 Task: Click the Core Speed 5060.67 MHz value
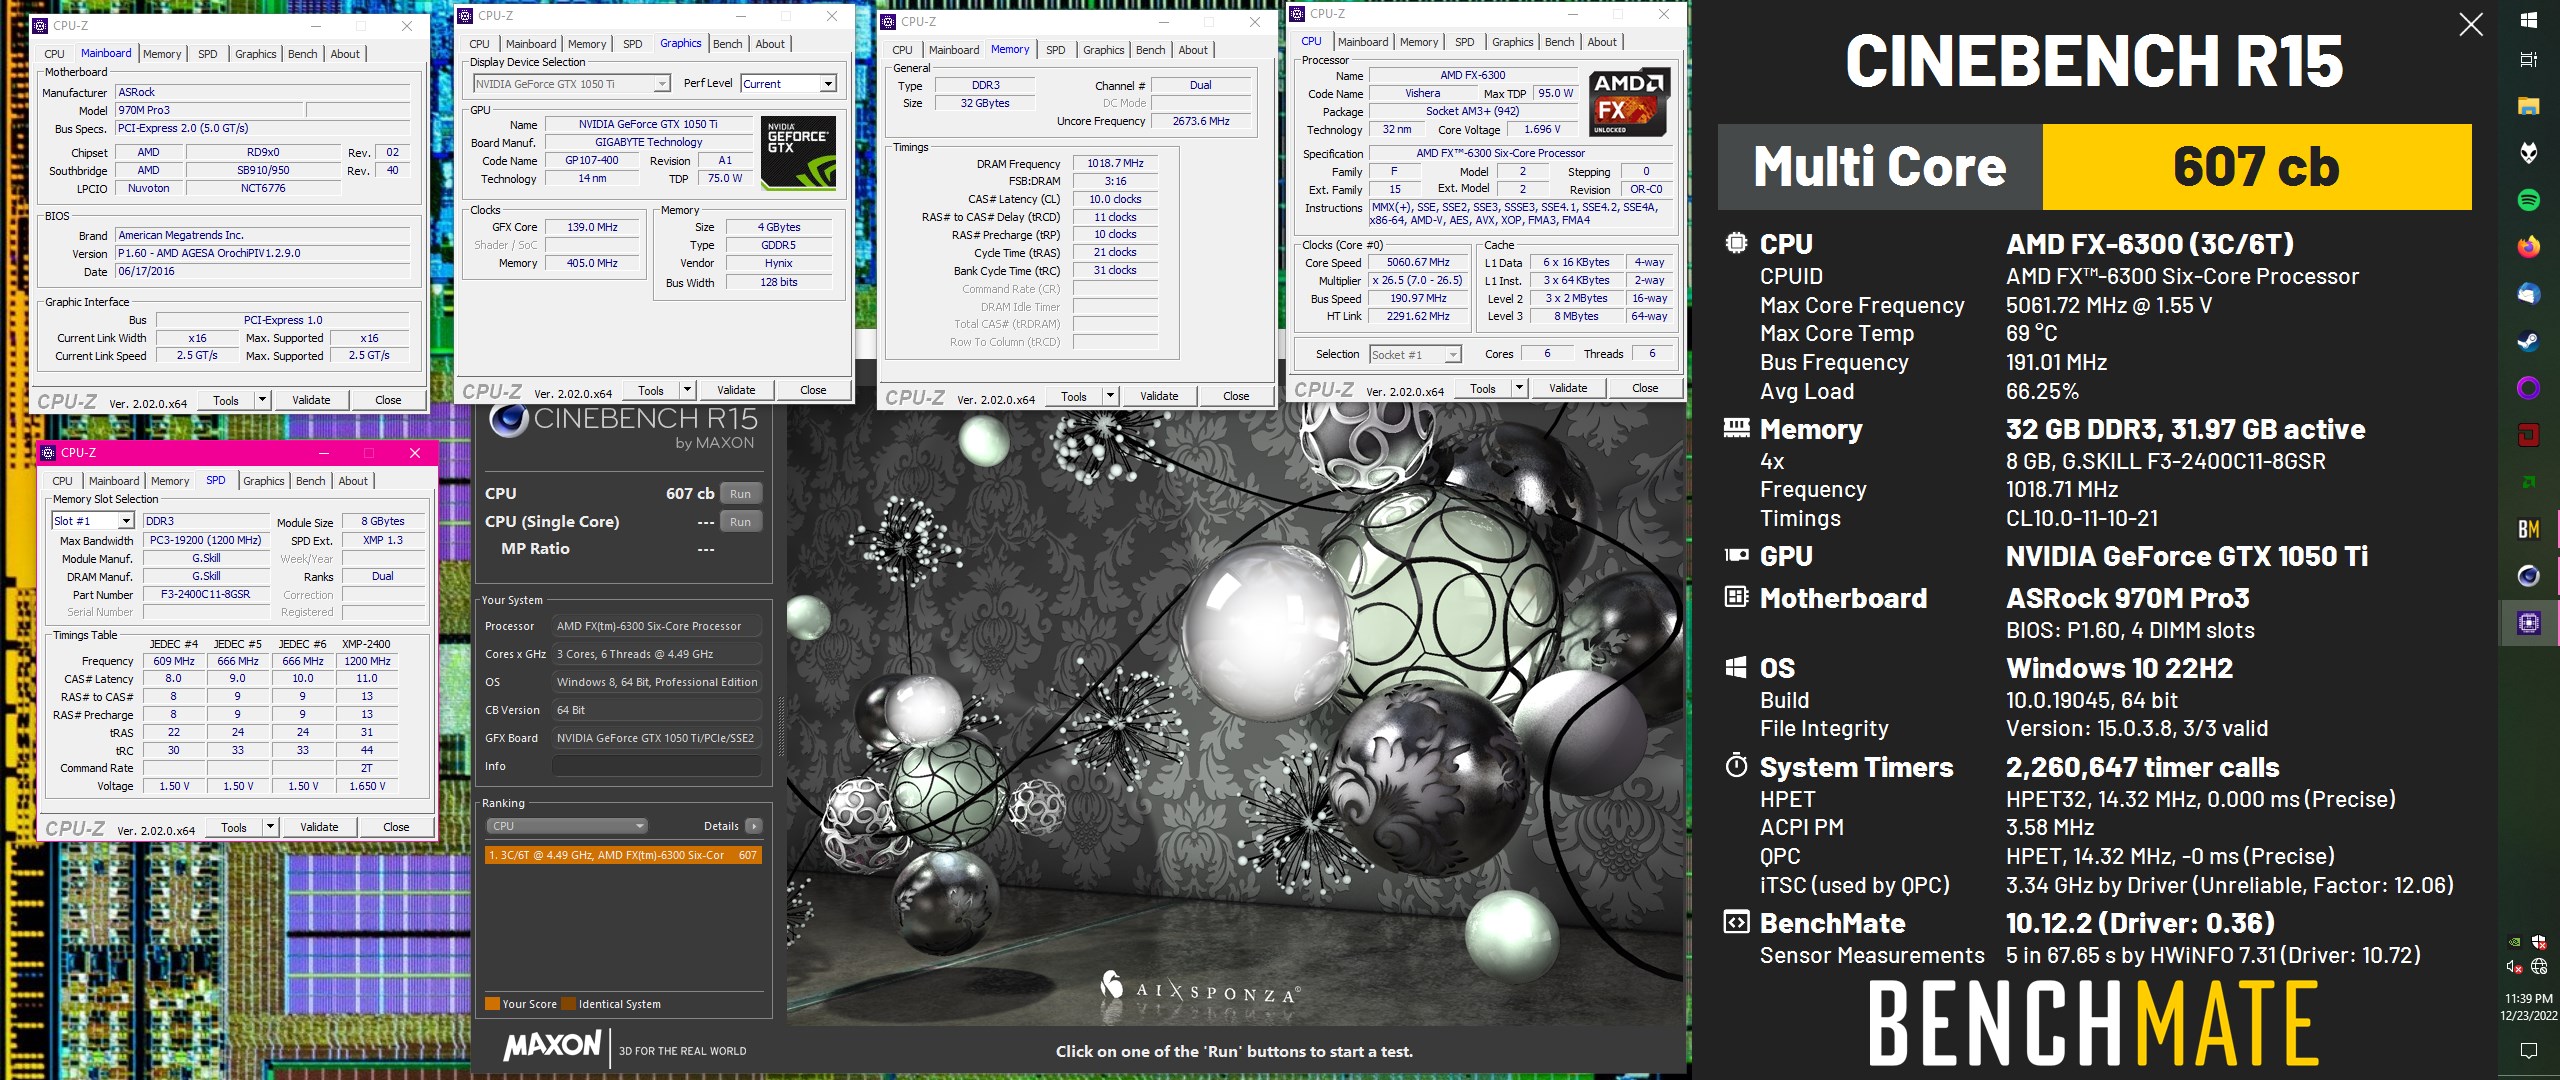tap(1417, 263)
